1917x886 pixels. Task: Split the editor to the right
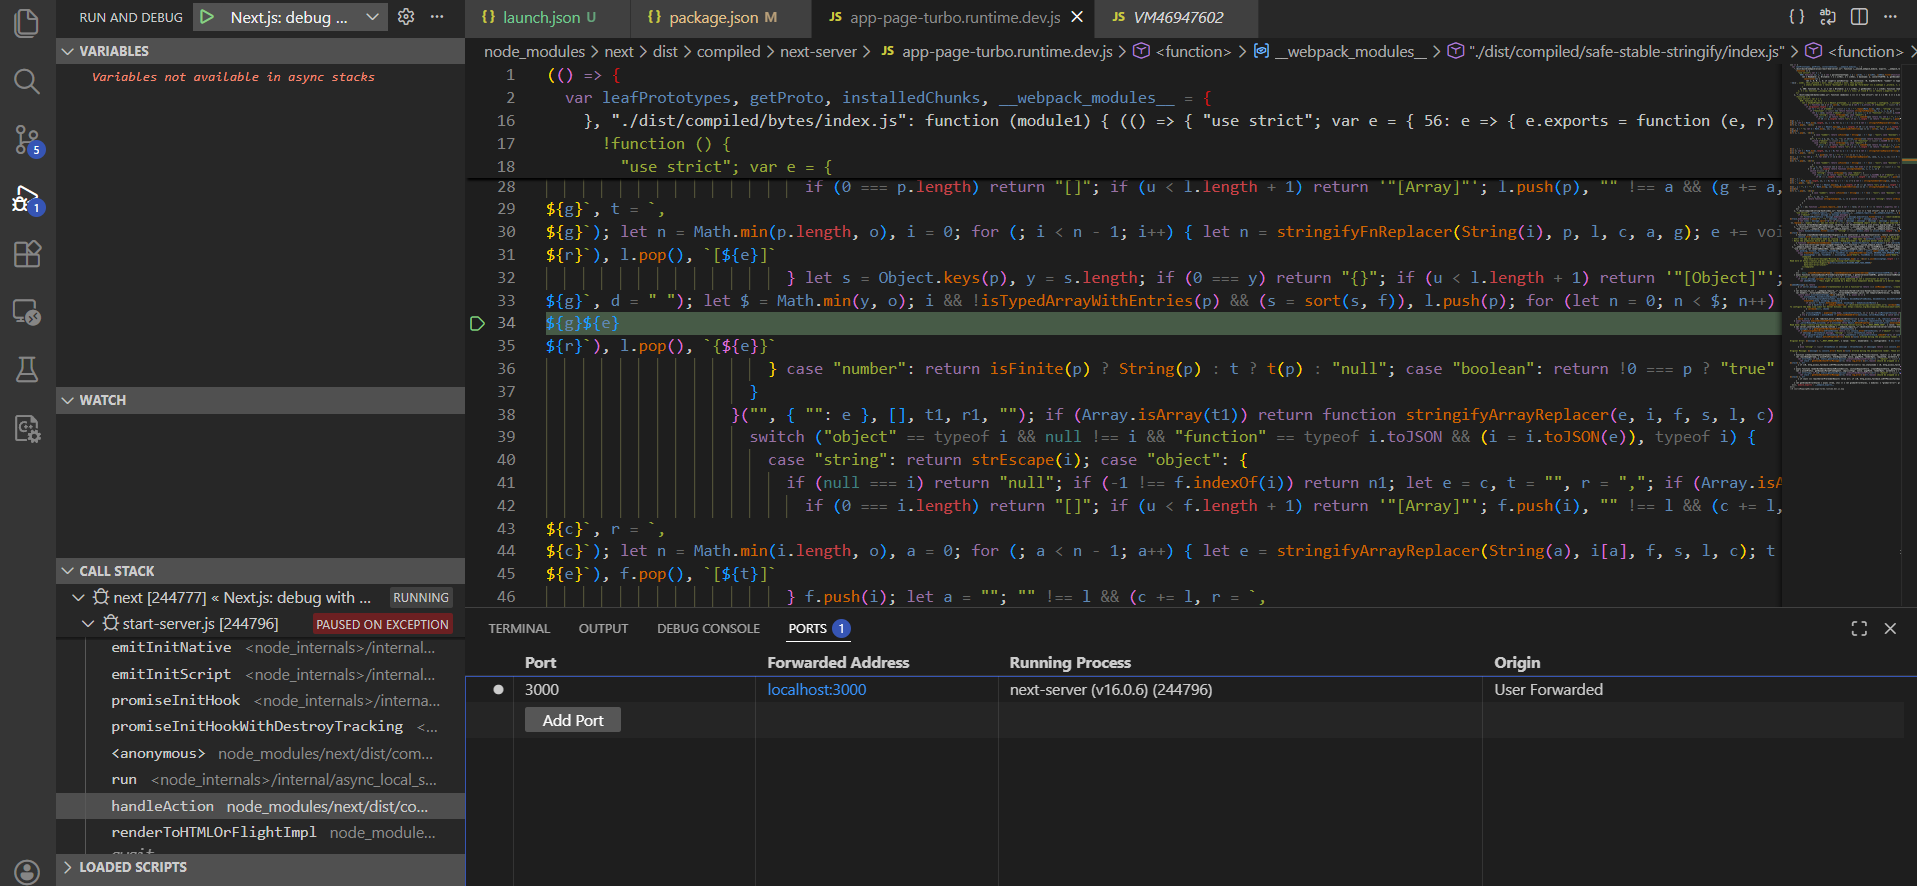(1859, 17)
